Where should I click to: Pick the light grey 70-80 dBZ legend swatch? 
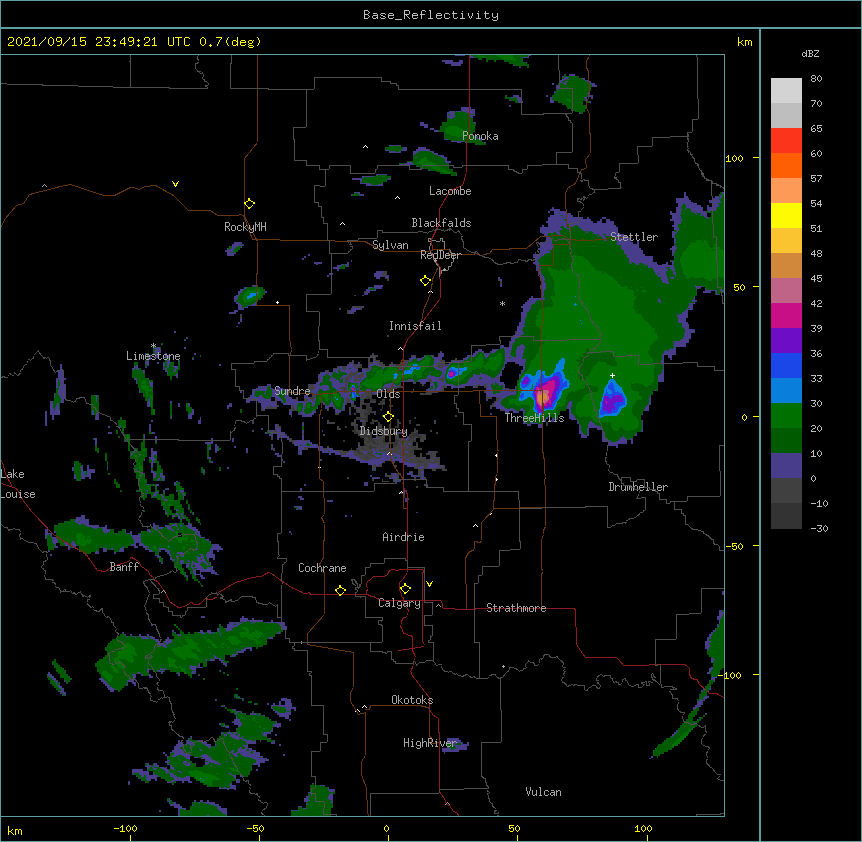pos(786,91)
